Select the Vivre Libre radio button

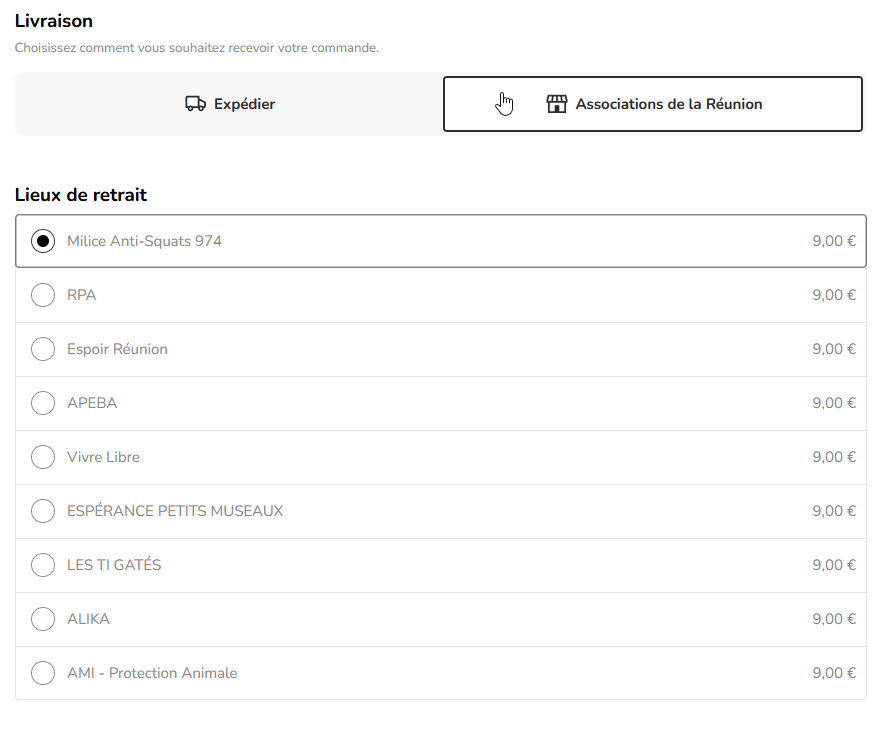pos(43,457)
